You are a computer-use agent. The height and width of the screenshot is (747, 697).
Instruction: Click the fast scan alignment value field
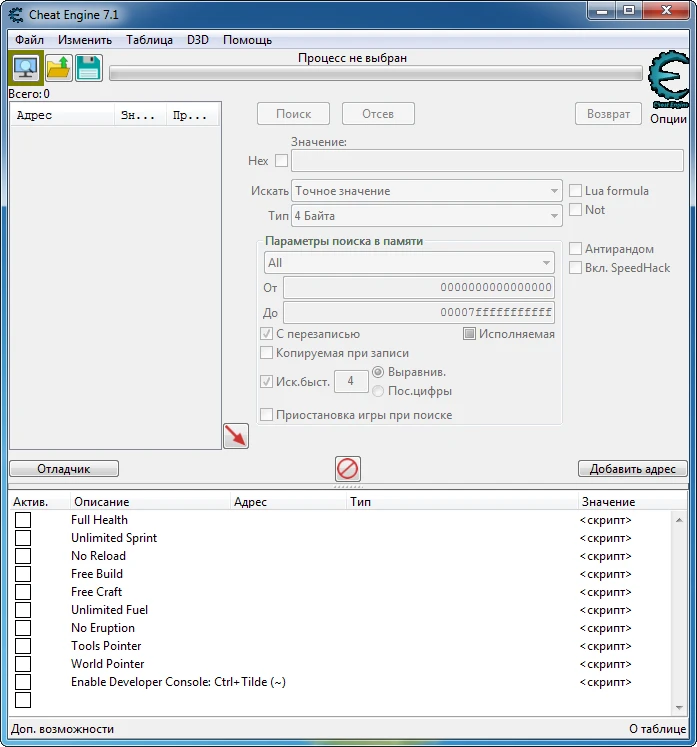coord(351,381)
